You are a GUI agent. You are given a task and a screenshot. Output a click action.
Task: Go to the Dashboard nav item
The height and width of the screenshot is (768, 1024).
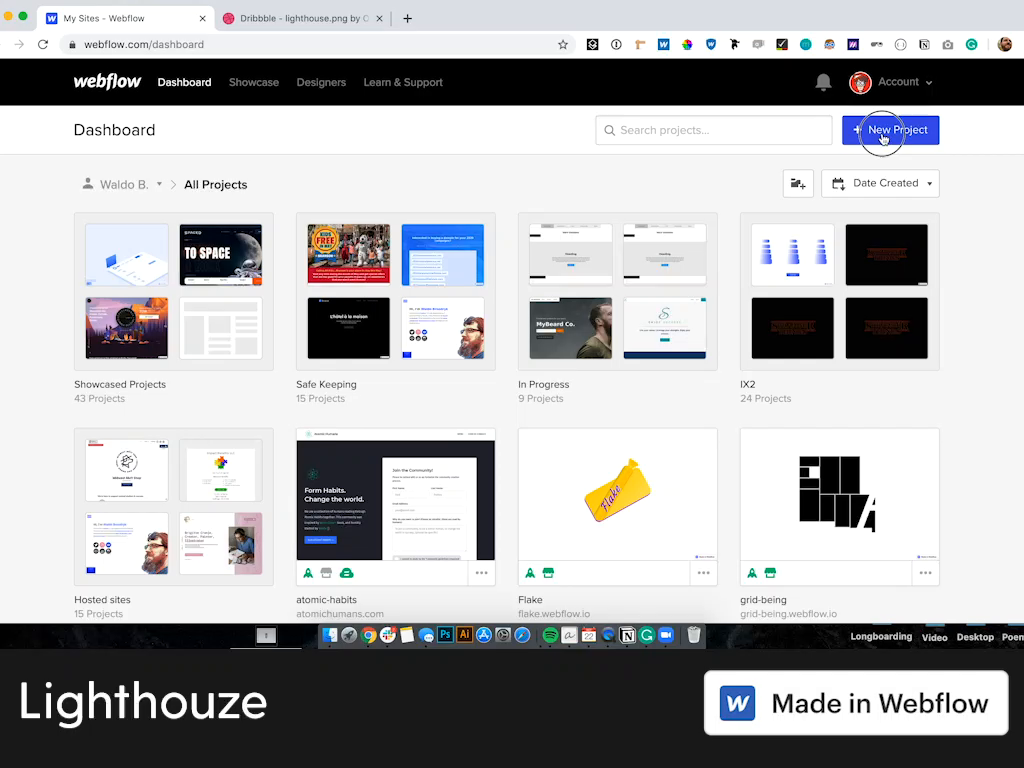point(184,82)
